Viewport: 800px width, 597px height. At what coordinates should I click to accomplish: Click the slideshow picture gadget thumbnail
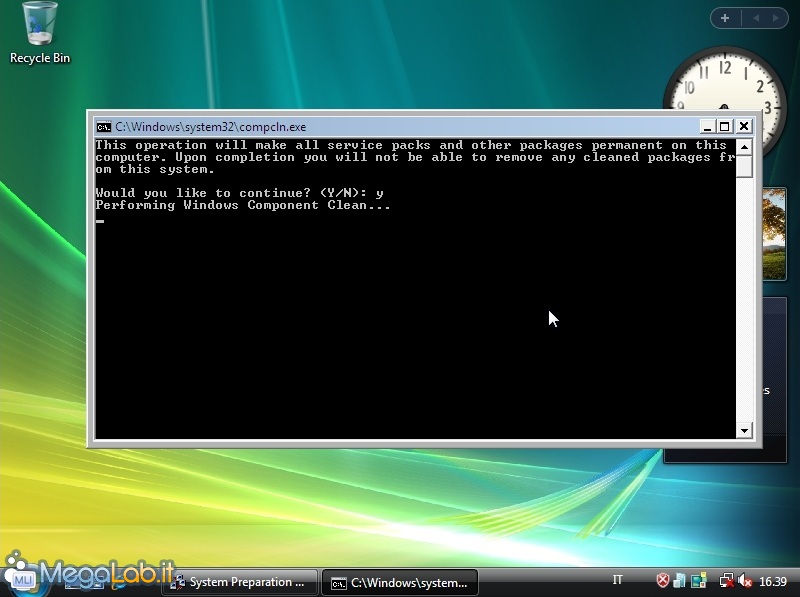tap(774, 234)
